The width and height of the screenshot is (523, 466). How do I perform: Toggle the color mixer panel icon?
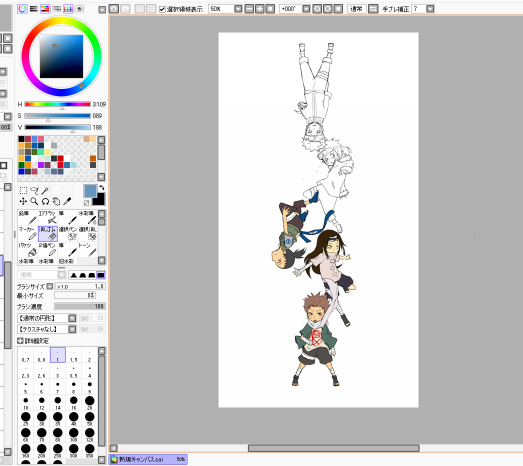pos(57,9)
